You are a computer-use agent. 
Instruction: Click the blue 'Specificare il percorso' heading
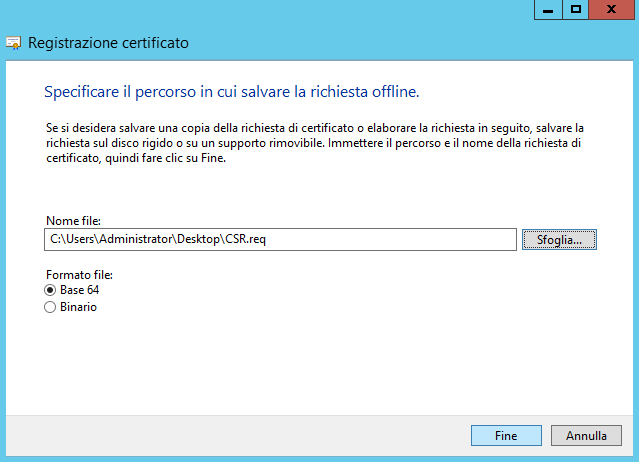coord(231,92)
